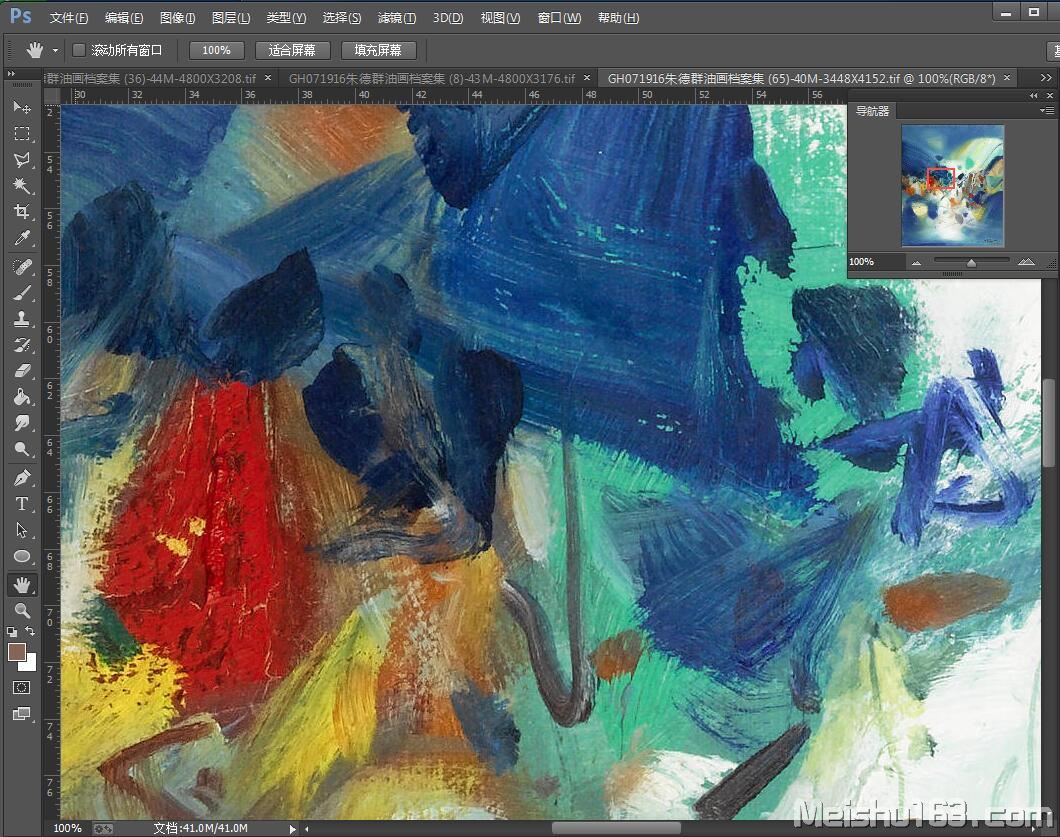1060x837 pixels.
Task: Select the Path Selection tool
Action: (x=22, y=530)
